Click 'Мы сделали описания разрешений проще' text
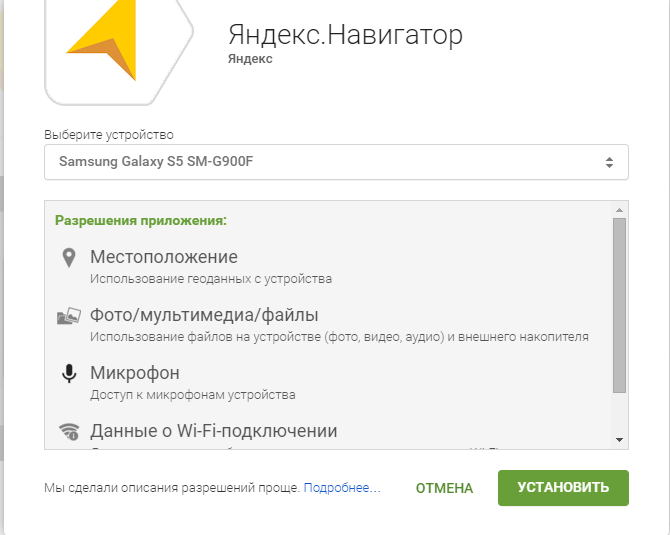Screen dimensions: 670x535 [172, 488]
